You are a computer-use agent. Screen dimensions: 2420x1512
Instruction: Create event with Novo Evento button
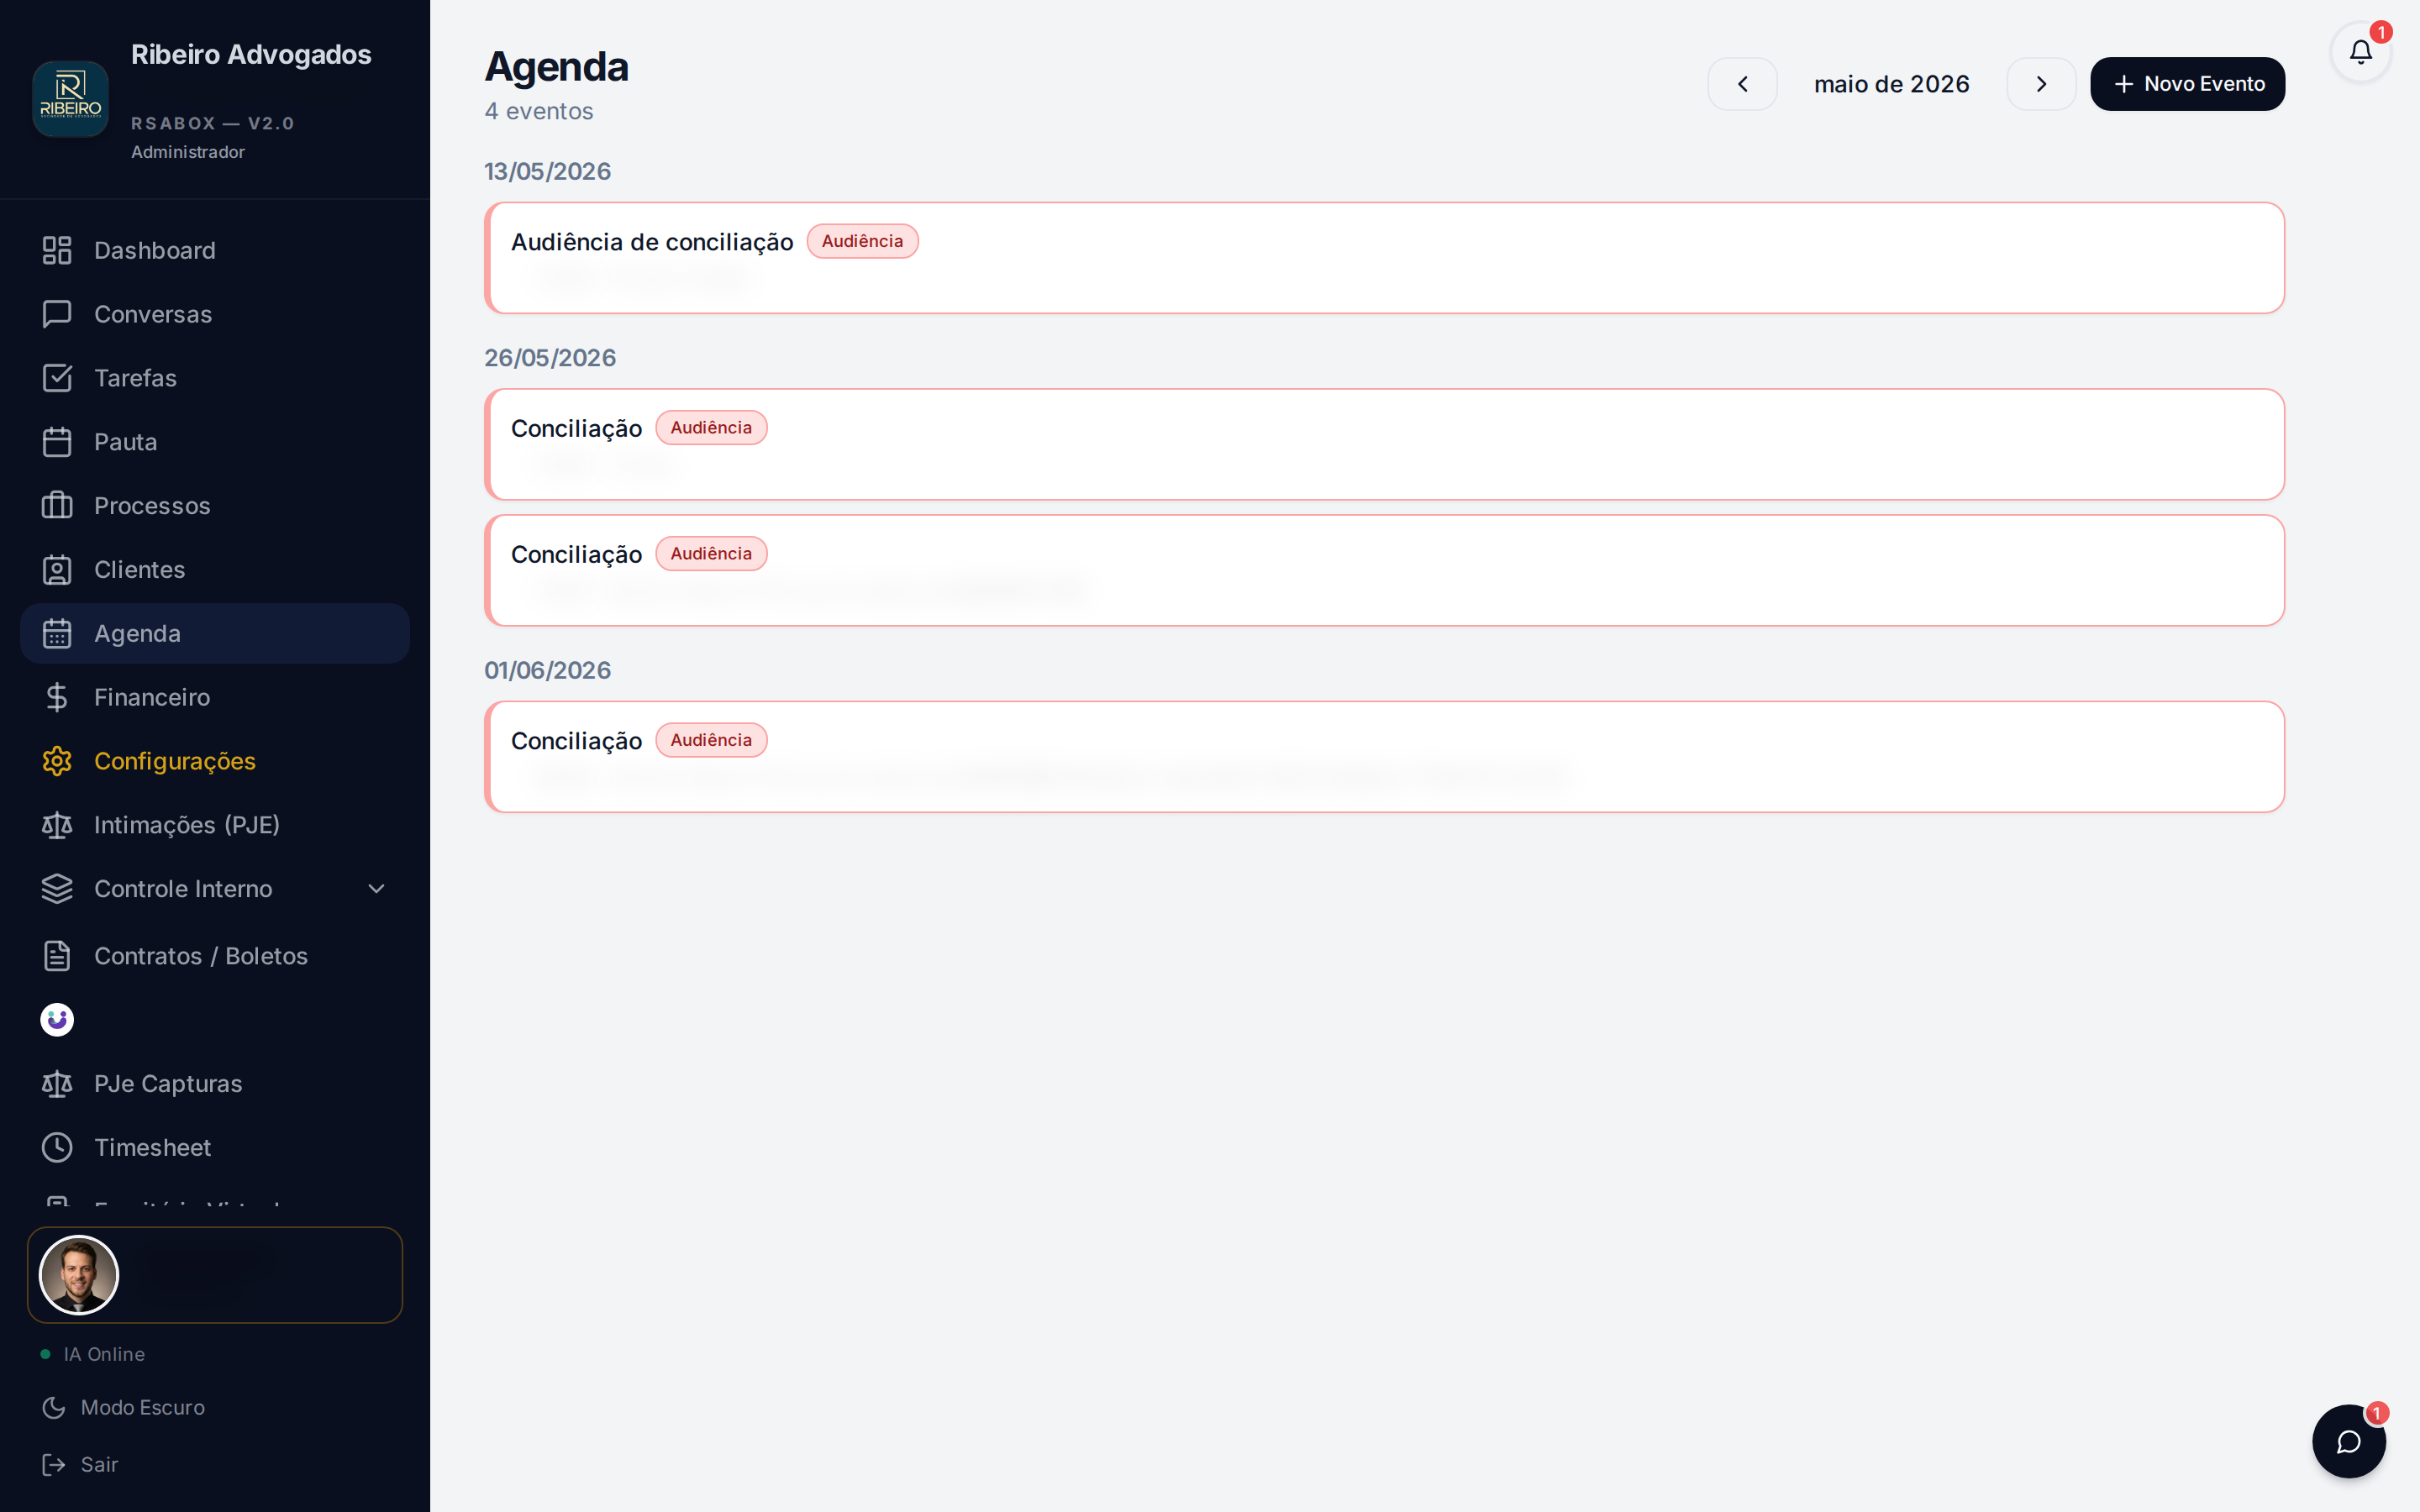pyautogui.click(x=2187, y=84)
